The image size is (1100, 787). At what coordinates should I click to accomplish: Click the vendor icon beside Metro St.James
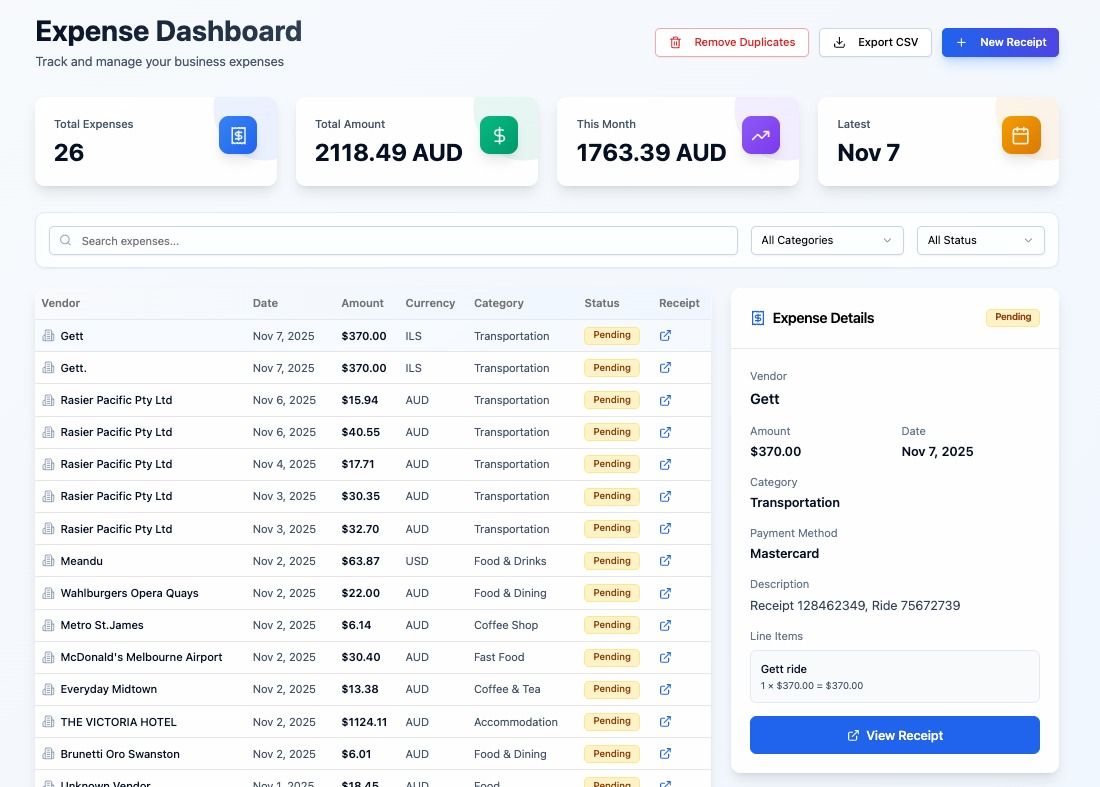click(48, 624)
